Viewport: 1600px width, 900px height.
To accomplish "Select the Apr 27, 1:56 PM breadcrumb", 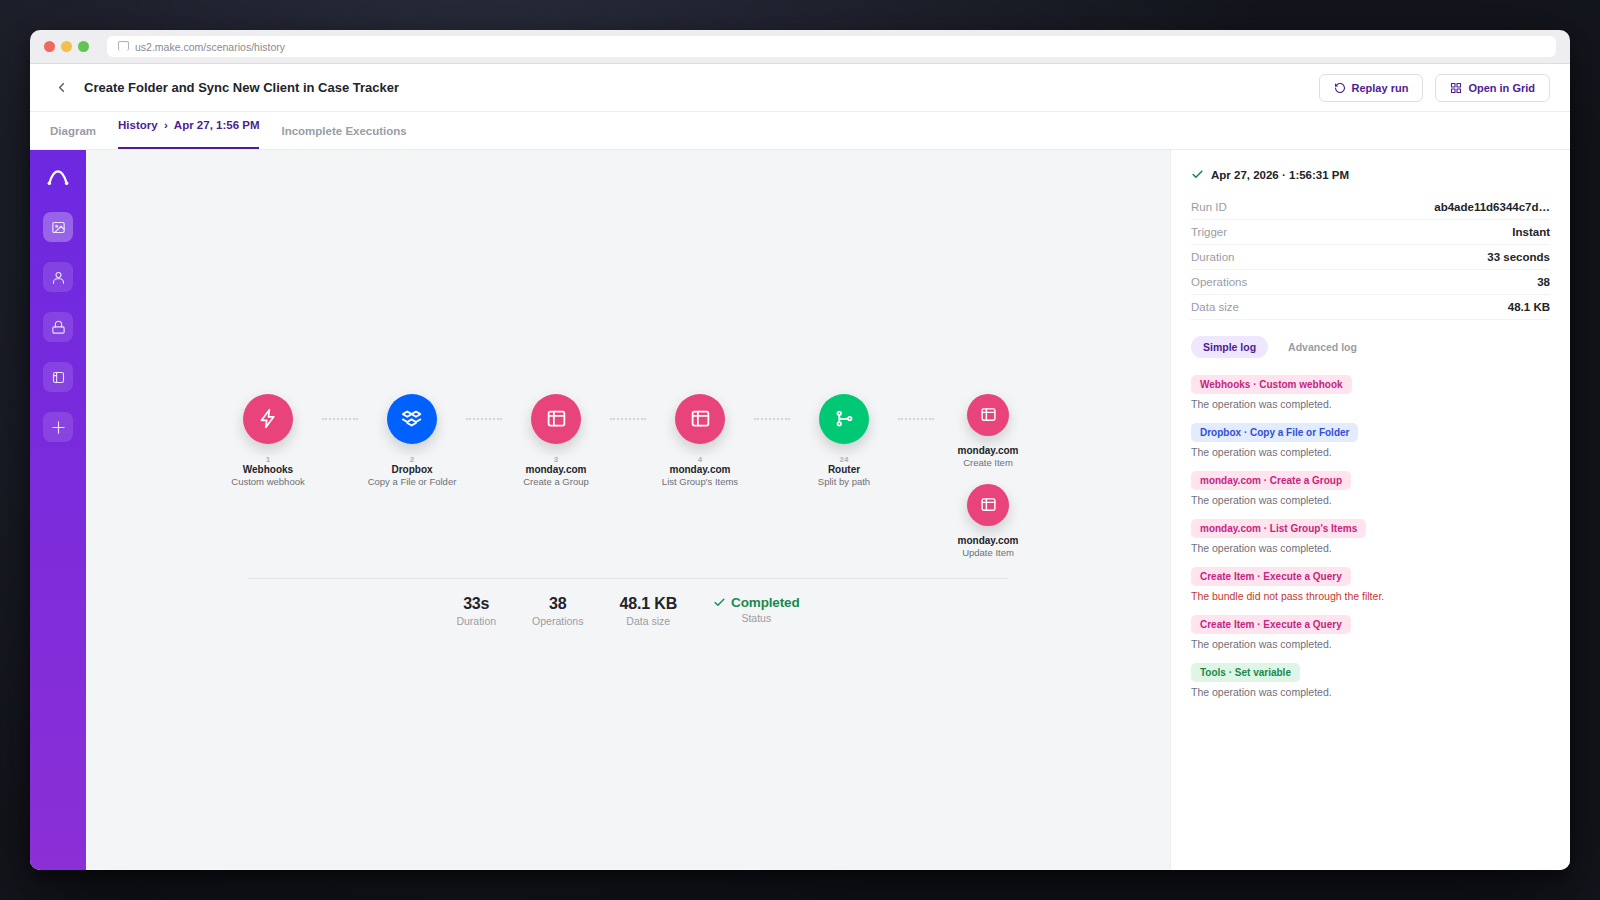I will [x=217, y=125].
